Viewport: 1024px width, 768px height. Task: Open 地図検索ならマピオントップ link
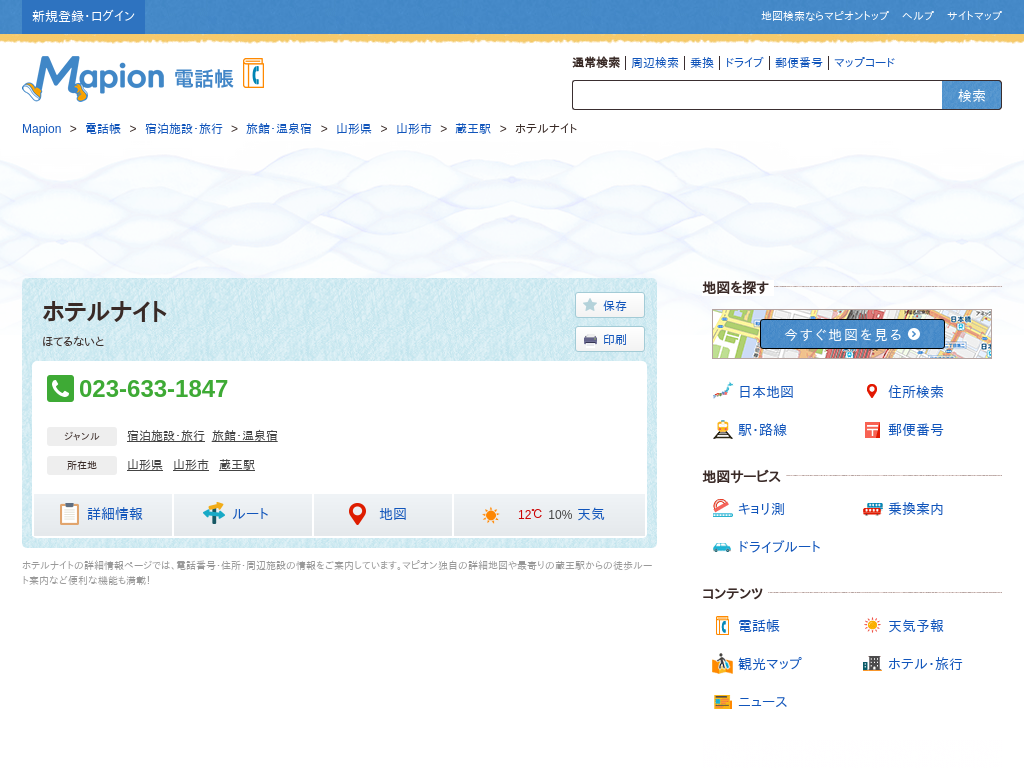click(x=825, y=16)
